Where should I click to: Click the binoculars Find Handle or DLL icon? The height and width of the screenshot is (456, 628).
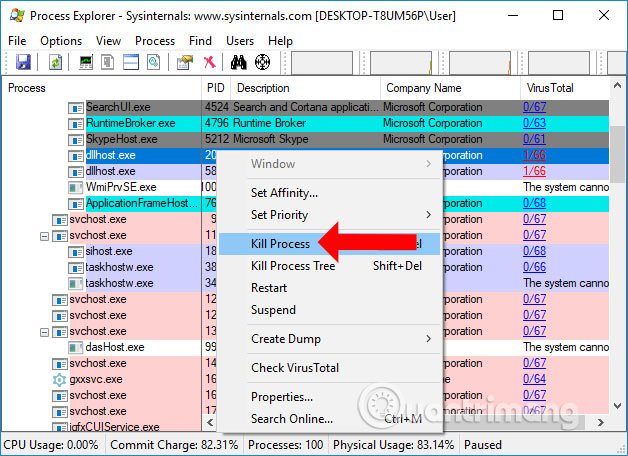pos(239,62)
